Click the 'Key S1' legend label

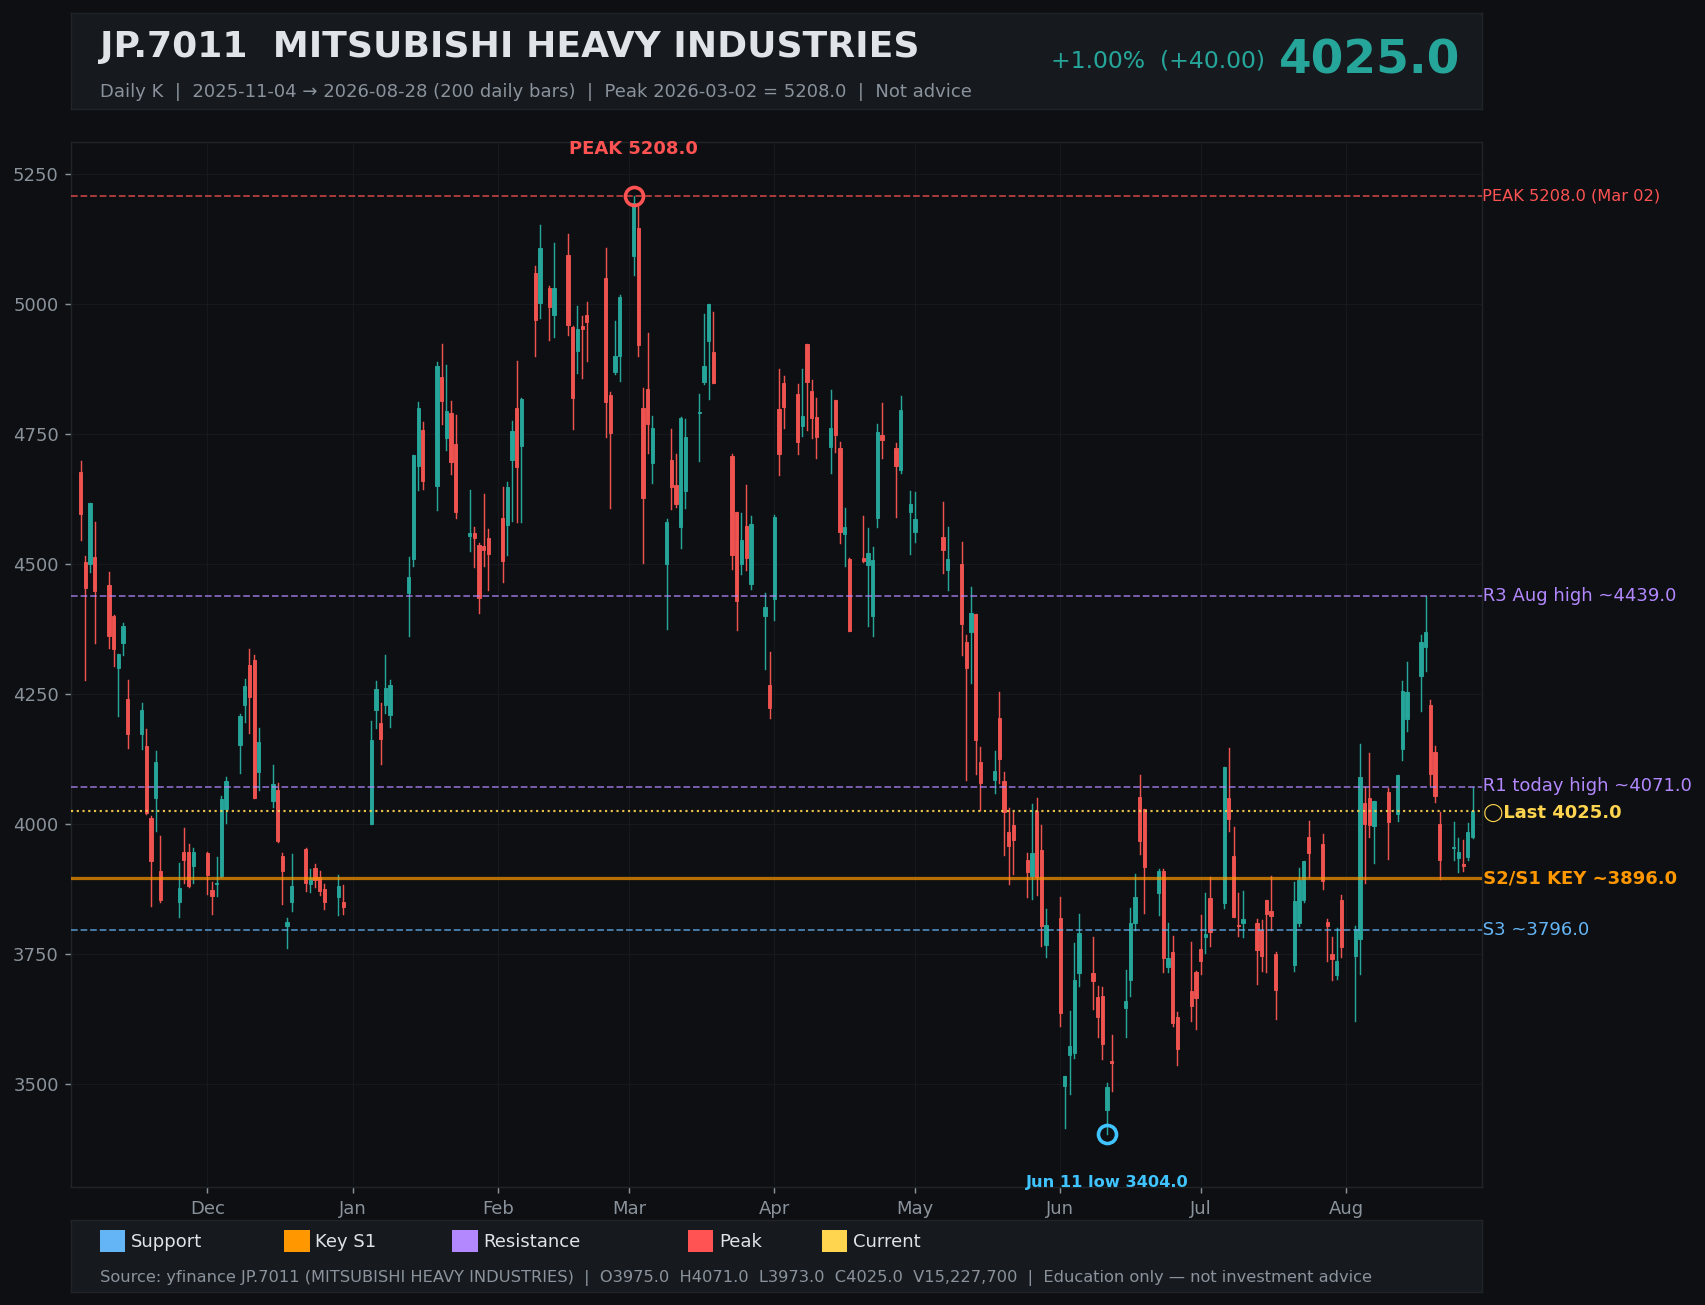345,1241
